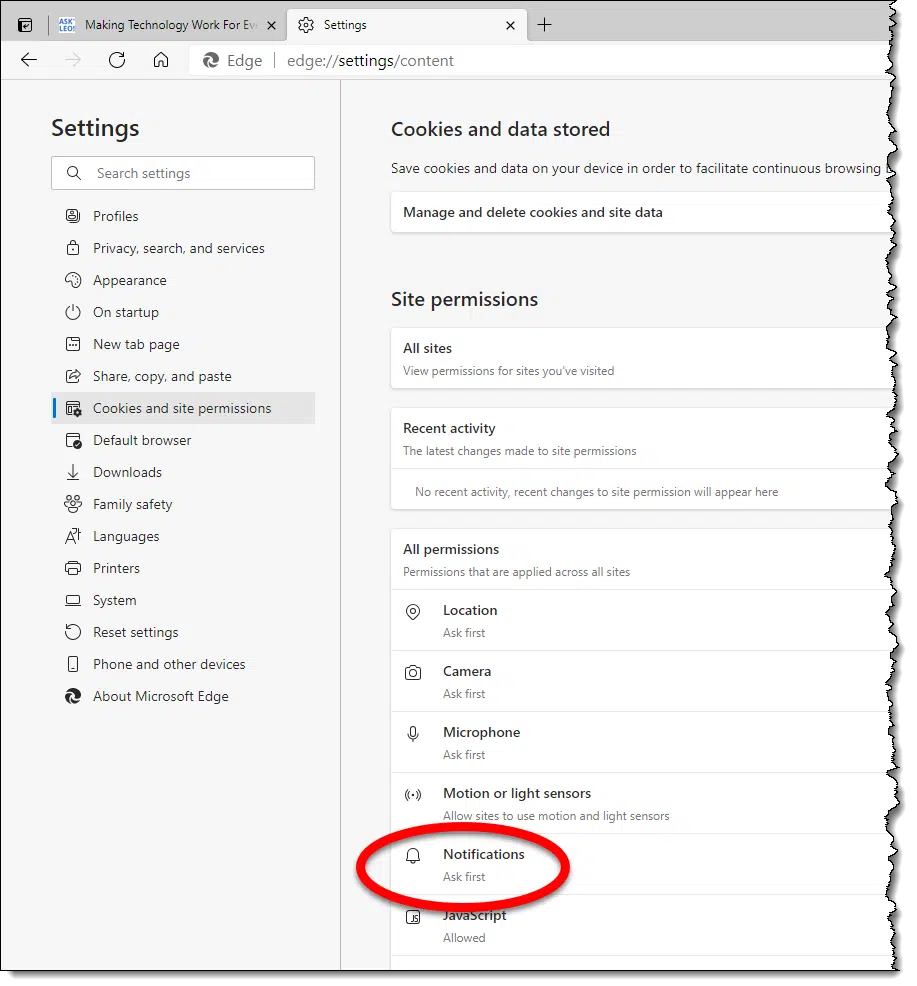Click the On startup power icon

click(x=73, y=312)
